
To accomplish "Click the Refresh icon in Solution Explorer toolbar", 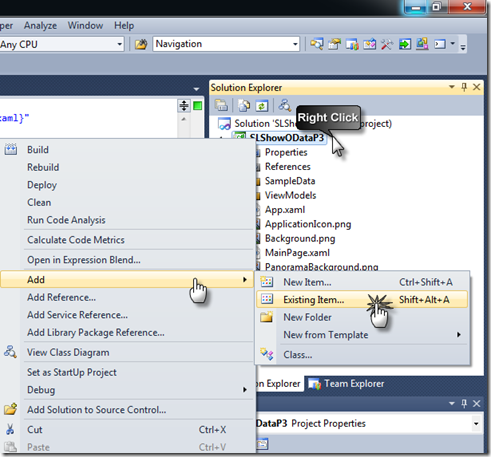I will (262, 105).
